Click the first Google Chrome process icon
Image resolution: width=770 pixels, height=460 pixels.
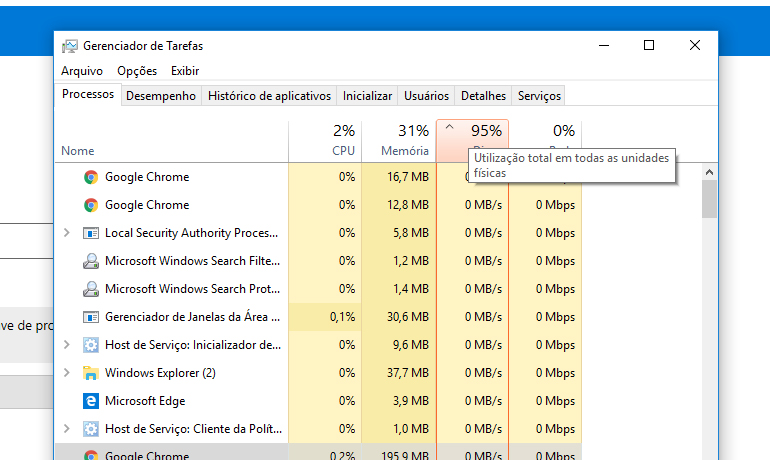[x=91, y=177]
